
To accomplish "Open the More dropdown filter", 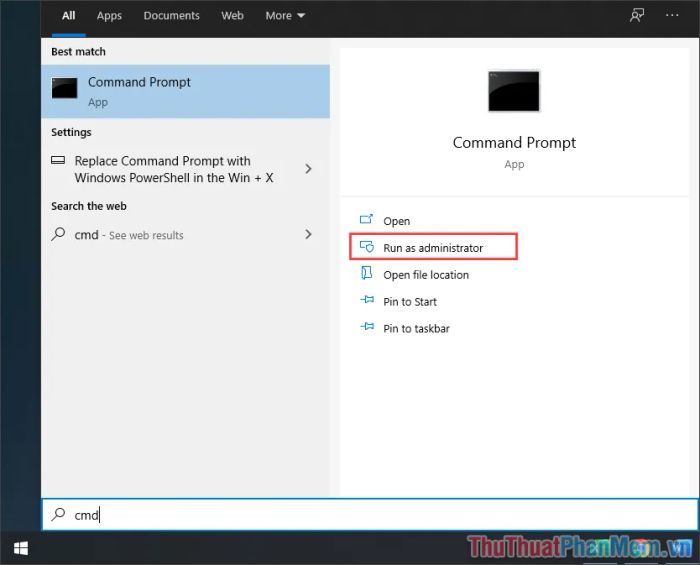I will click(285, 16).
